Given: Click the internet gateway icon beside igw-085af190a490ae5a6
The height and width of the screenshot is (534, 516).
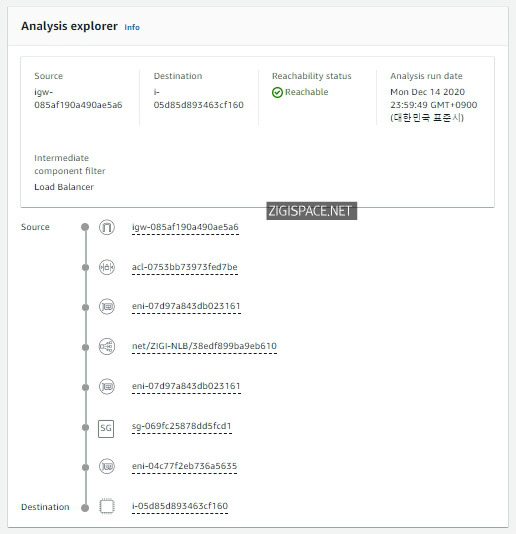Looking at the screenshot, I should pos(107,227).
